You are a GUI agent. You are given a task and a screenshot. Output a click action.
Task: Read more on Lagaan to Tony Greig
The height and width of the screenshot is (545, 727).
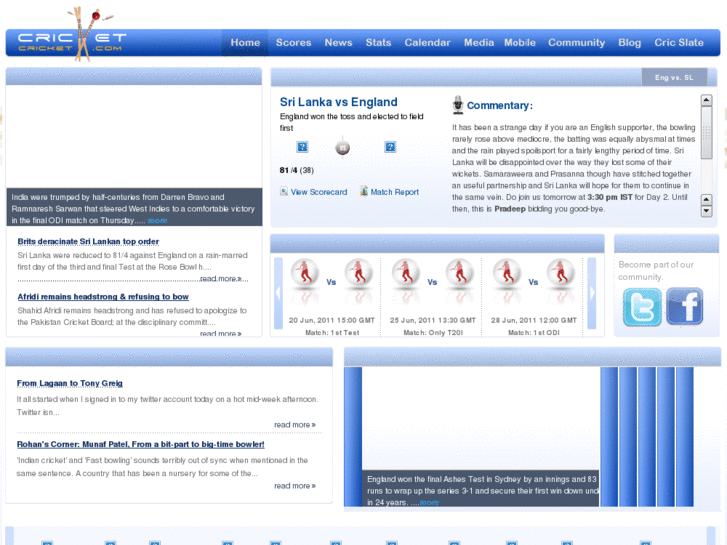click(x=295, y=425)
